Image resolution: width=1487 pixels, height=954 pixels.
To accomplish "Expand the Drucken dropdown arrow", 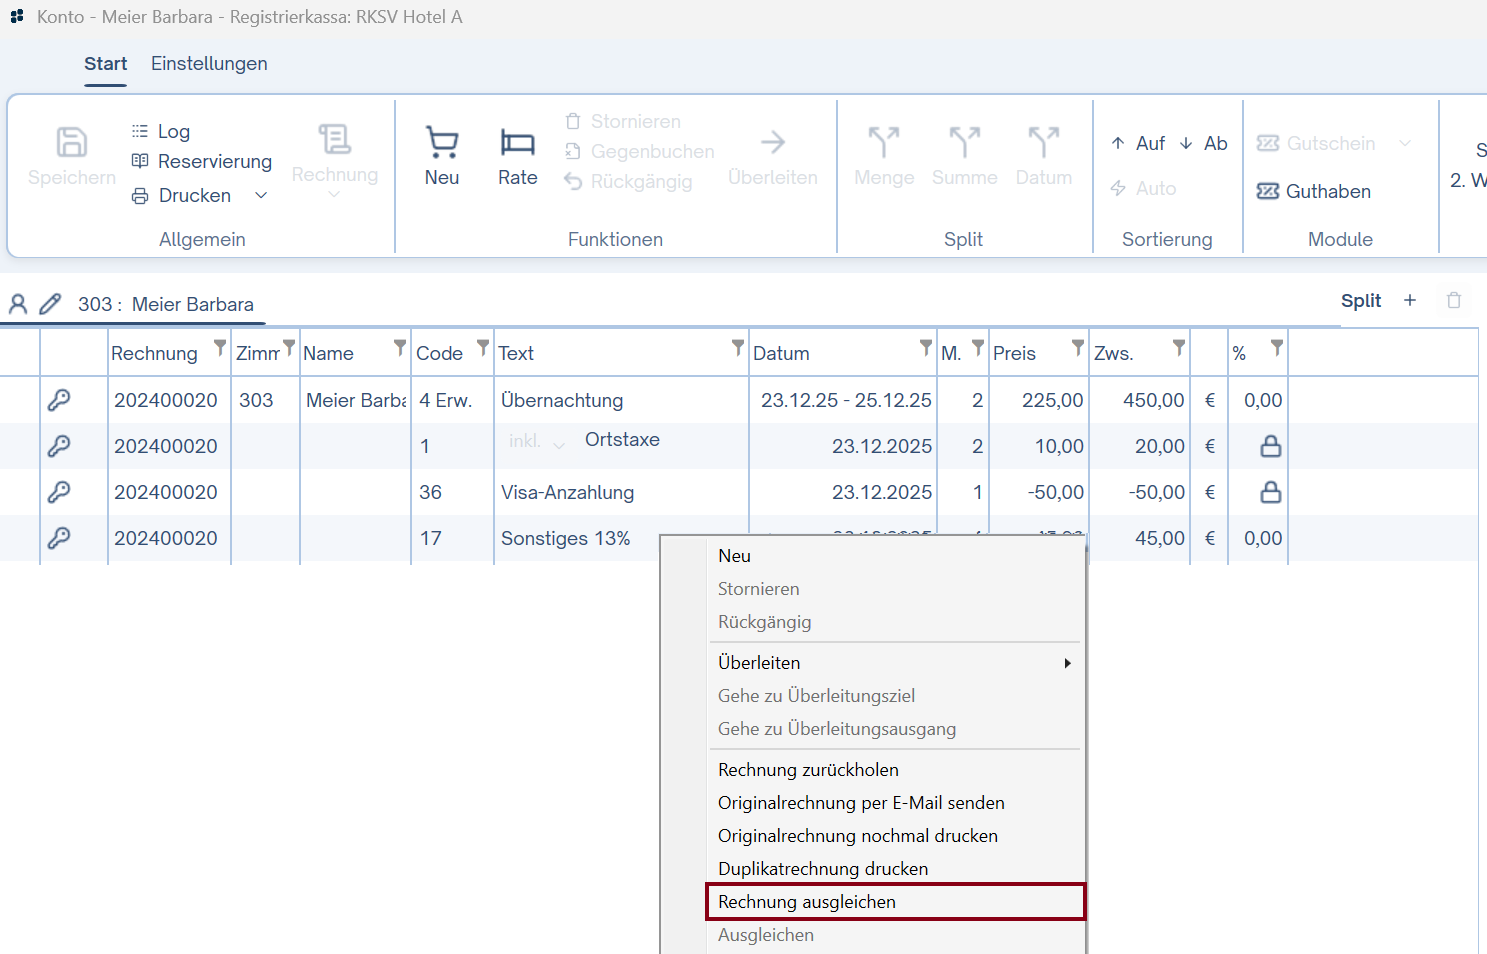I will 261,196.
